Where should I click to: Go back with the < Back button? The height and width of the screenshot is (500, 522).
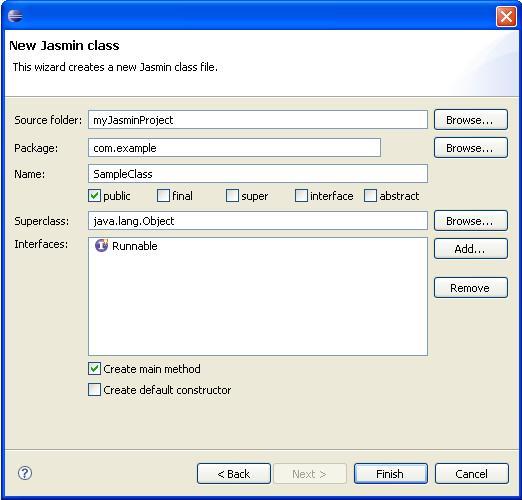point(234,473)
